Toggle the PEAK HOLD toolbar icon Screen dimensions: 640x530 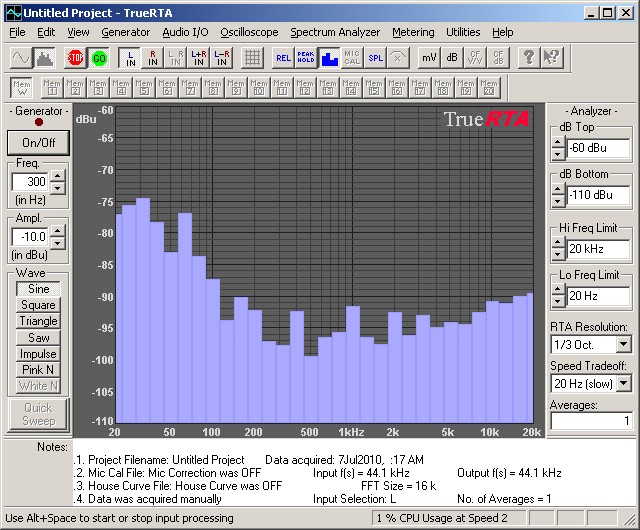coord(305,57)
